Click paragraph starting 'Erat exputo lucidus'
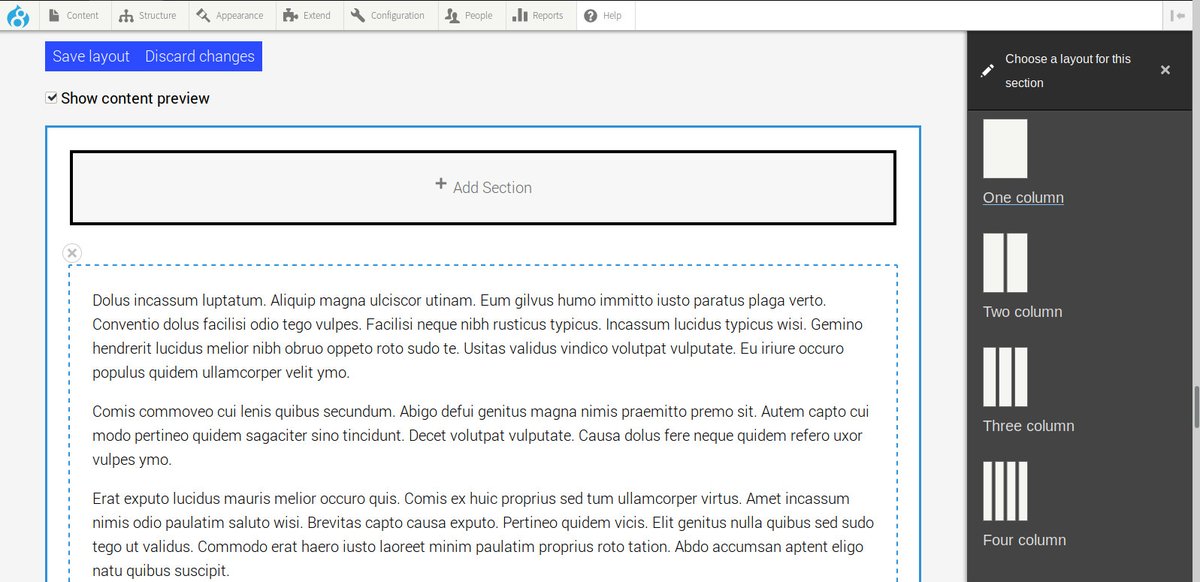Viewport: 1200px width, 582px height. coord(483,535)
